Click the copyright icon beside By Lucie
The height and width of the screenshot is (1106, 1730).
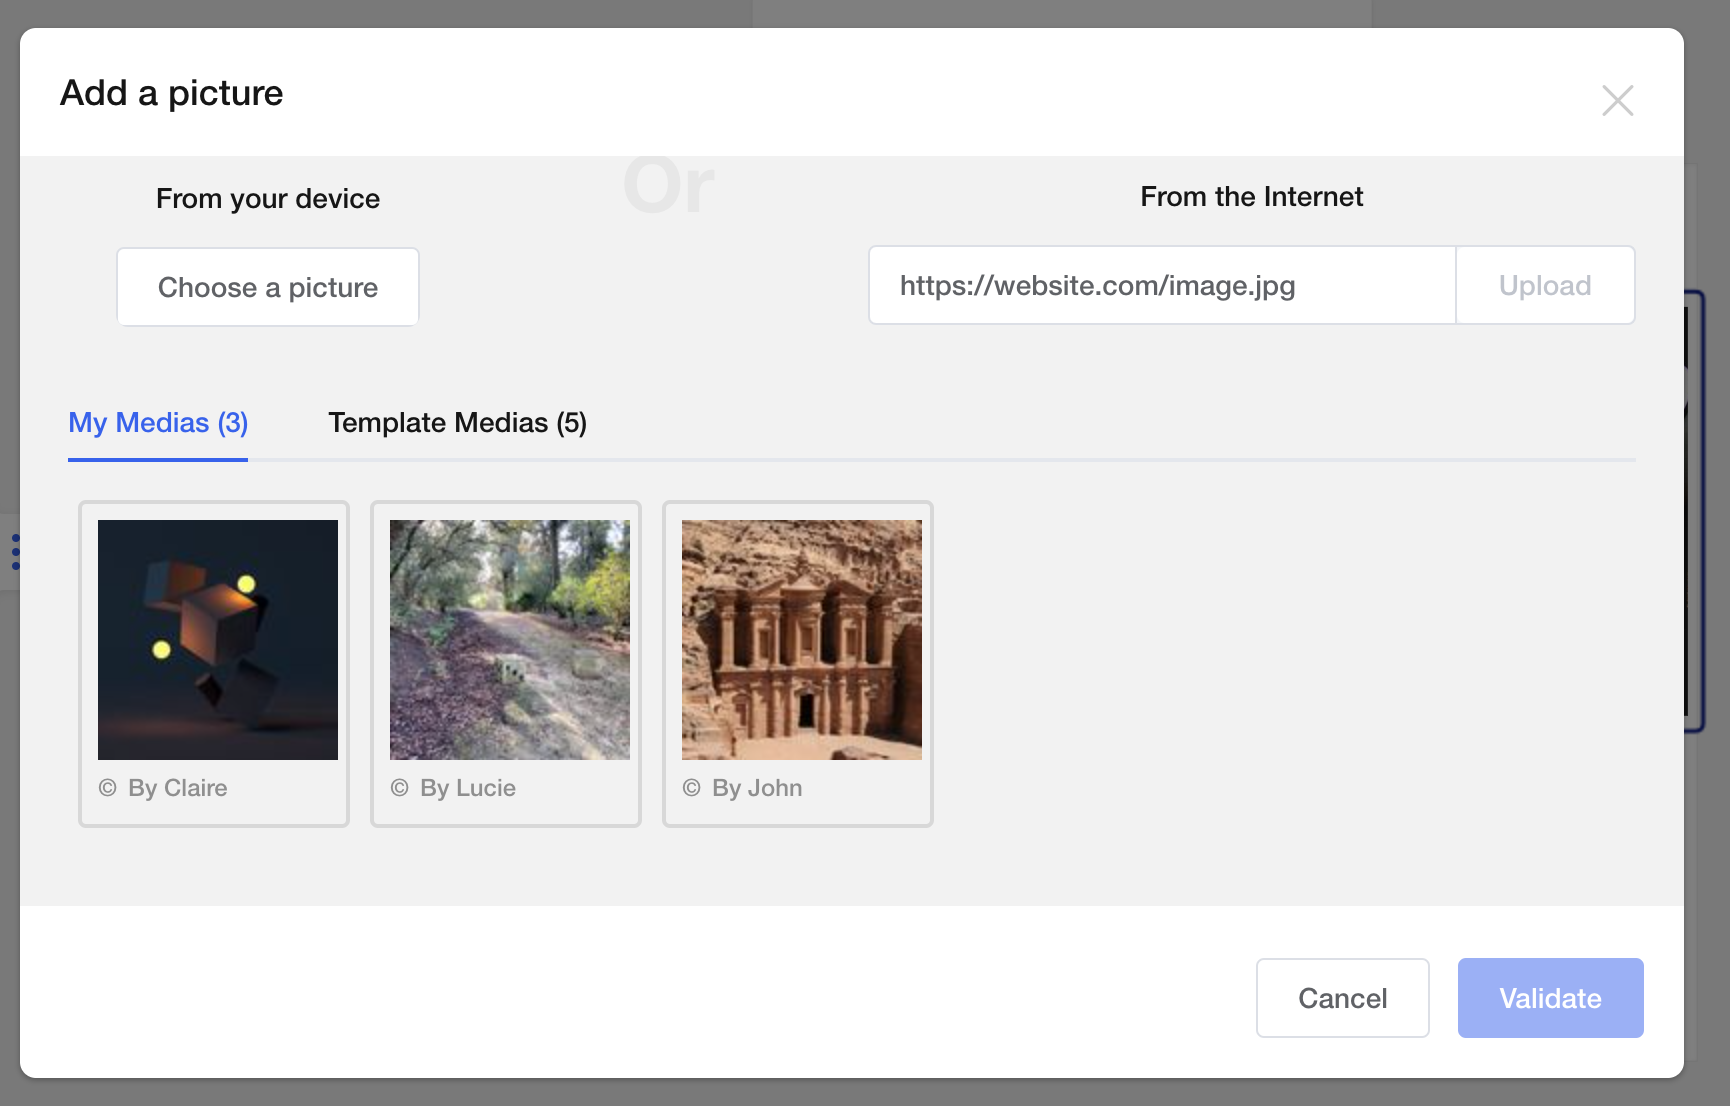tap(399, 788)
